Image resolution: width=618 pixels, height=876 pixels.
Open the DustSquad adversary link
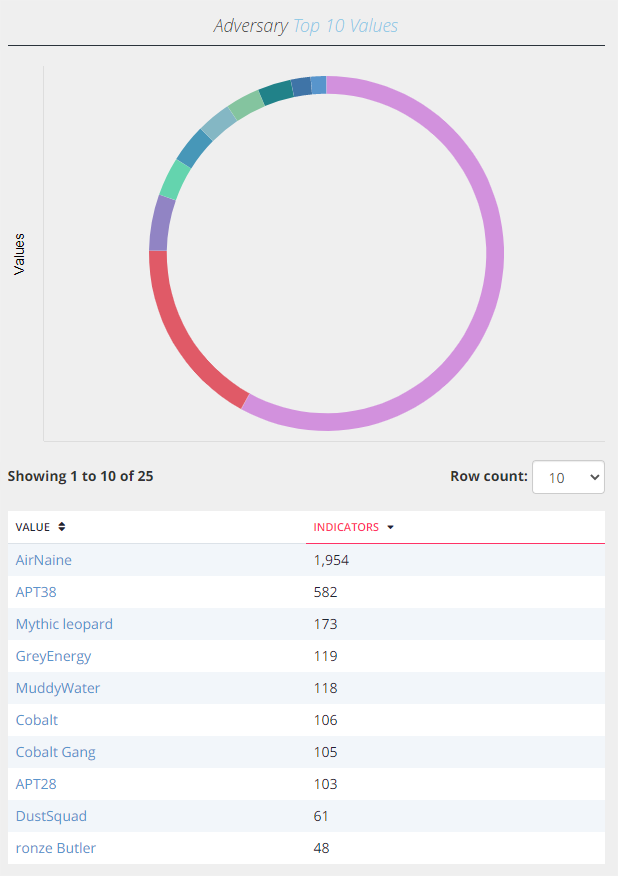tap(51, 816)
